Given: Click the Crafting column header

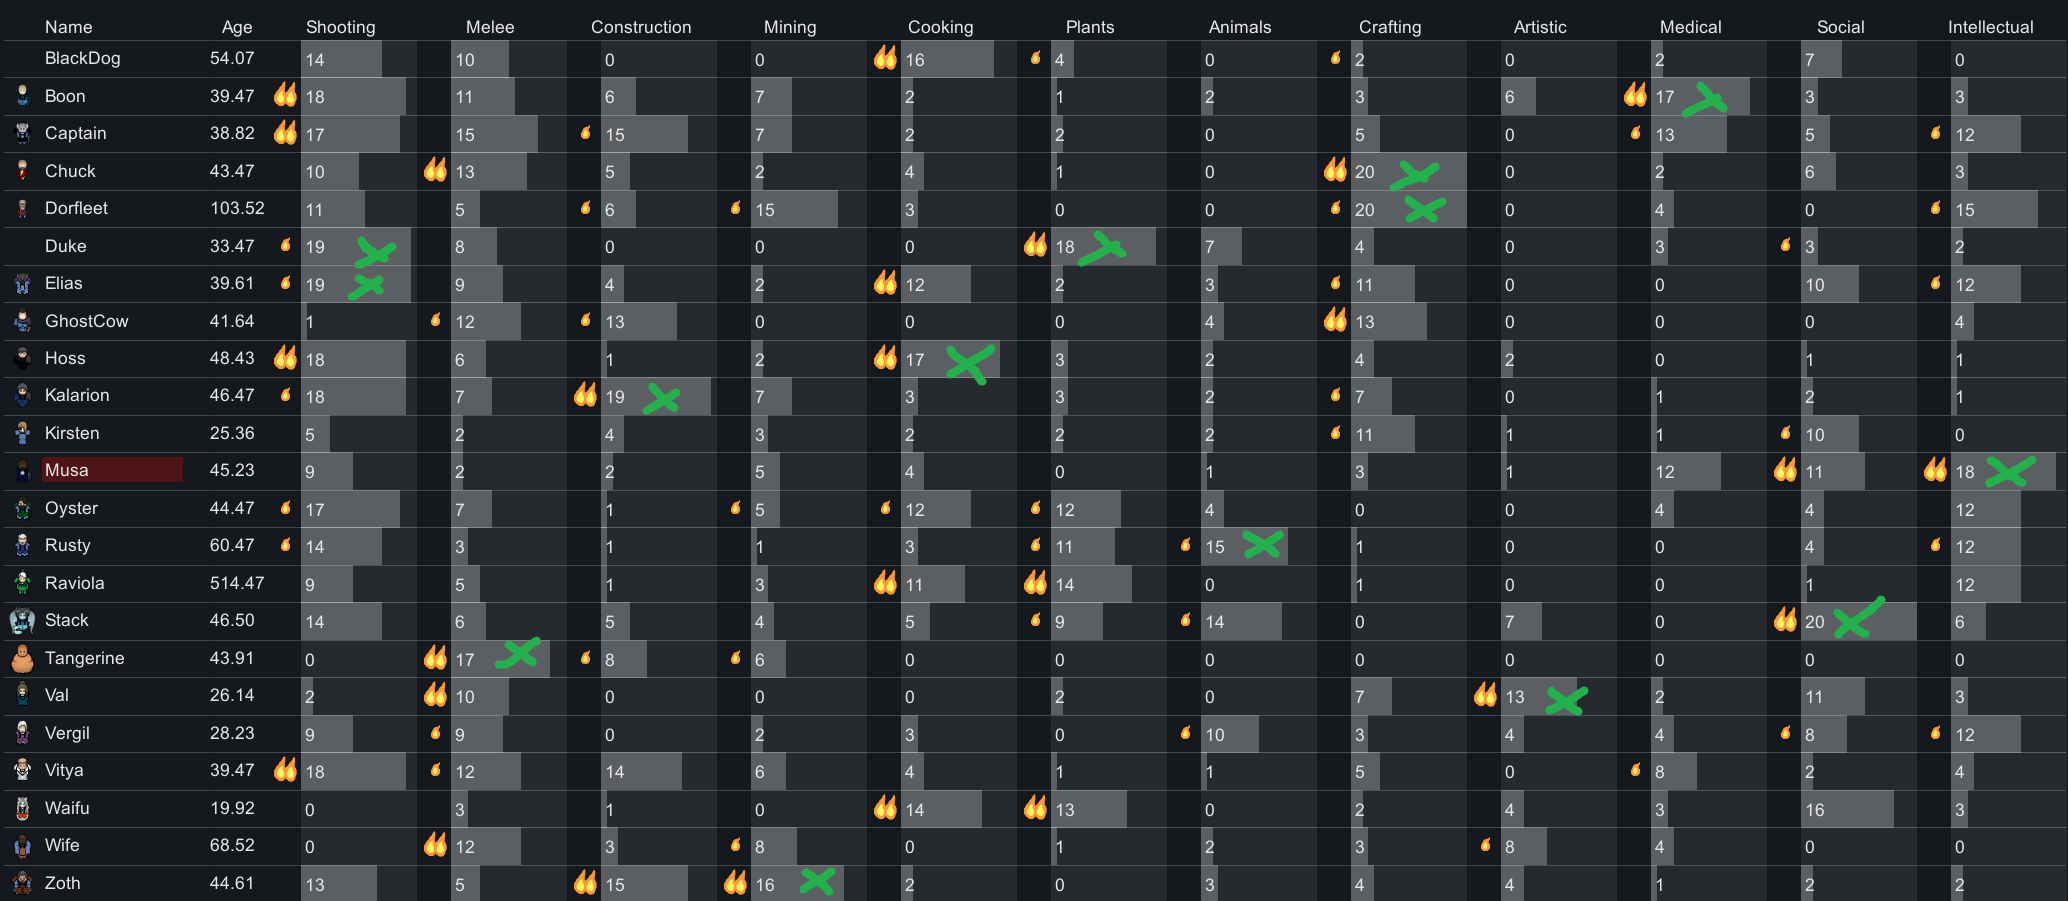Looking at the screenshot, I should [x=1390, y=27].
